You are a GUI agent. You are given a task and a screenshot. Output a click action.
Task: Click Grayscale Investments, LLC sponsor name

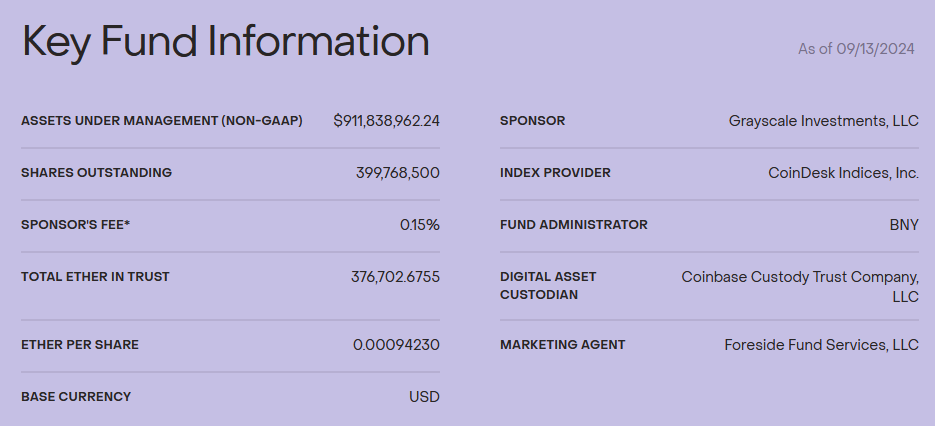coord(823,121)
